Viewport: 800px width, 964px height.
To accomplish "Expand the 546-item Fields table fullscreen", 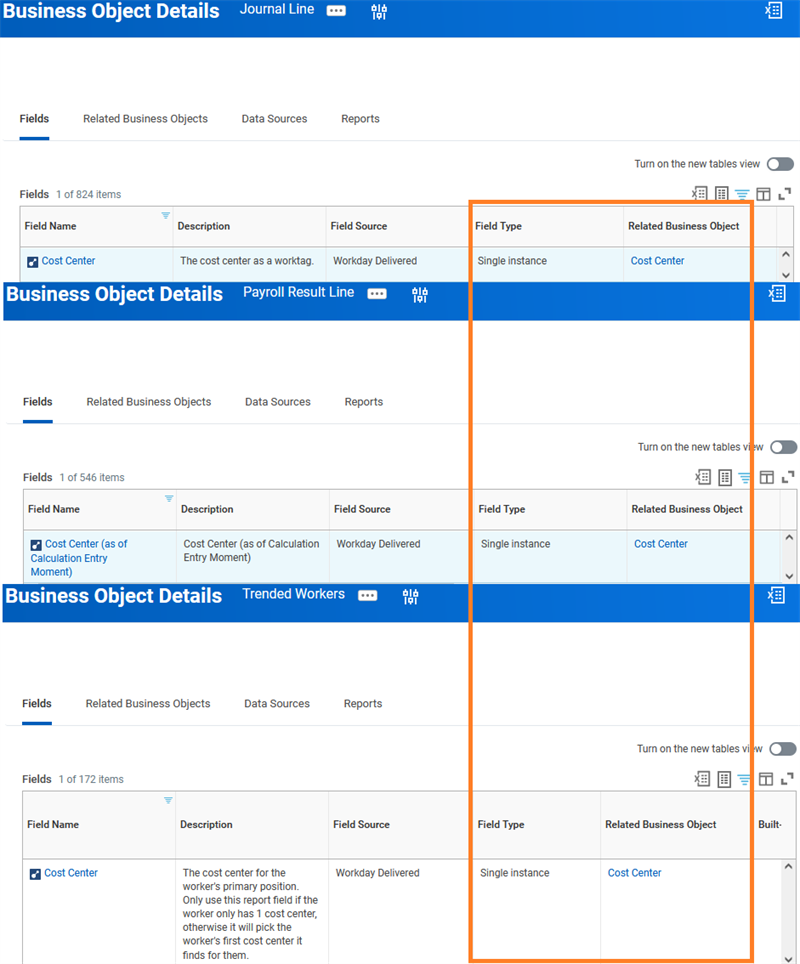I will 788,478.
